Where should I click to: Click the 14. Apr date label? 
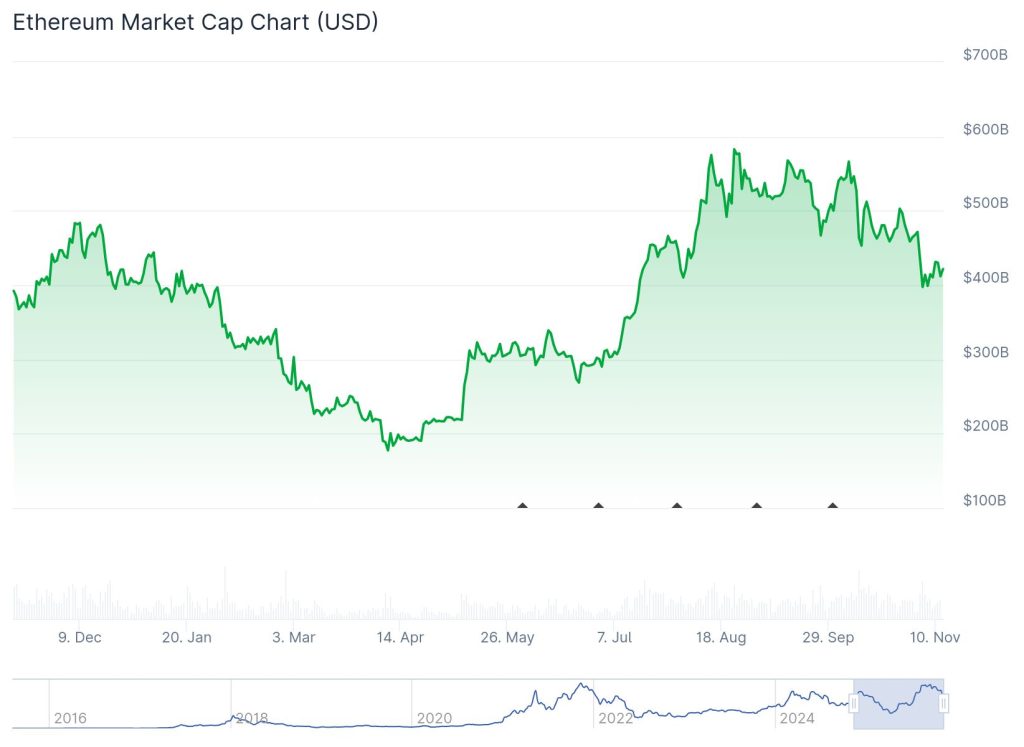click(x=399, y=637)
